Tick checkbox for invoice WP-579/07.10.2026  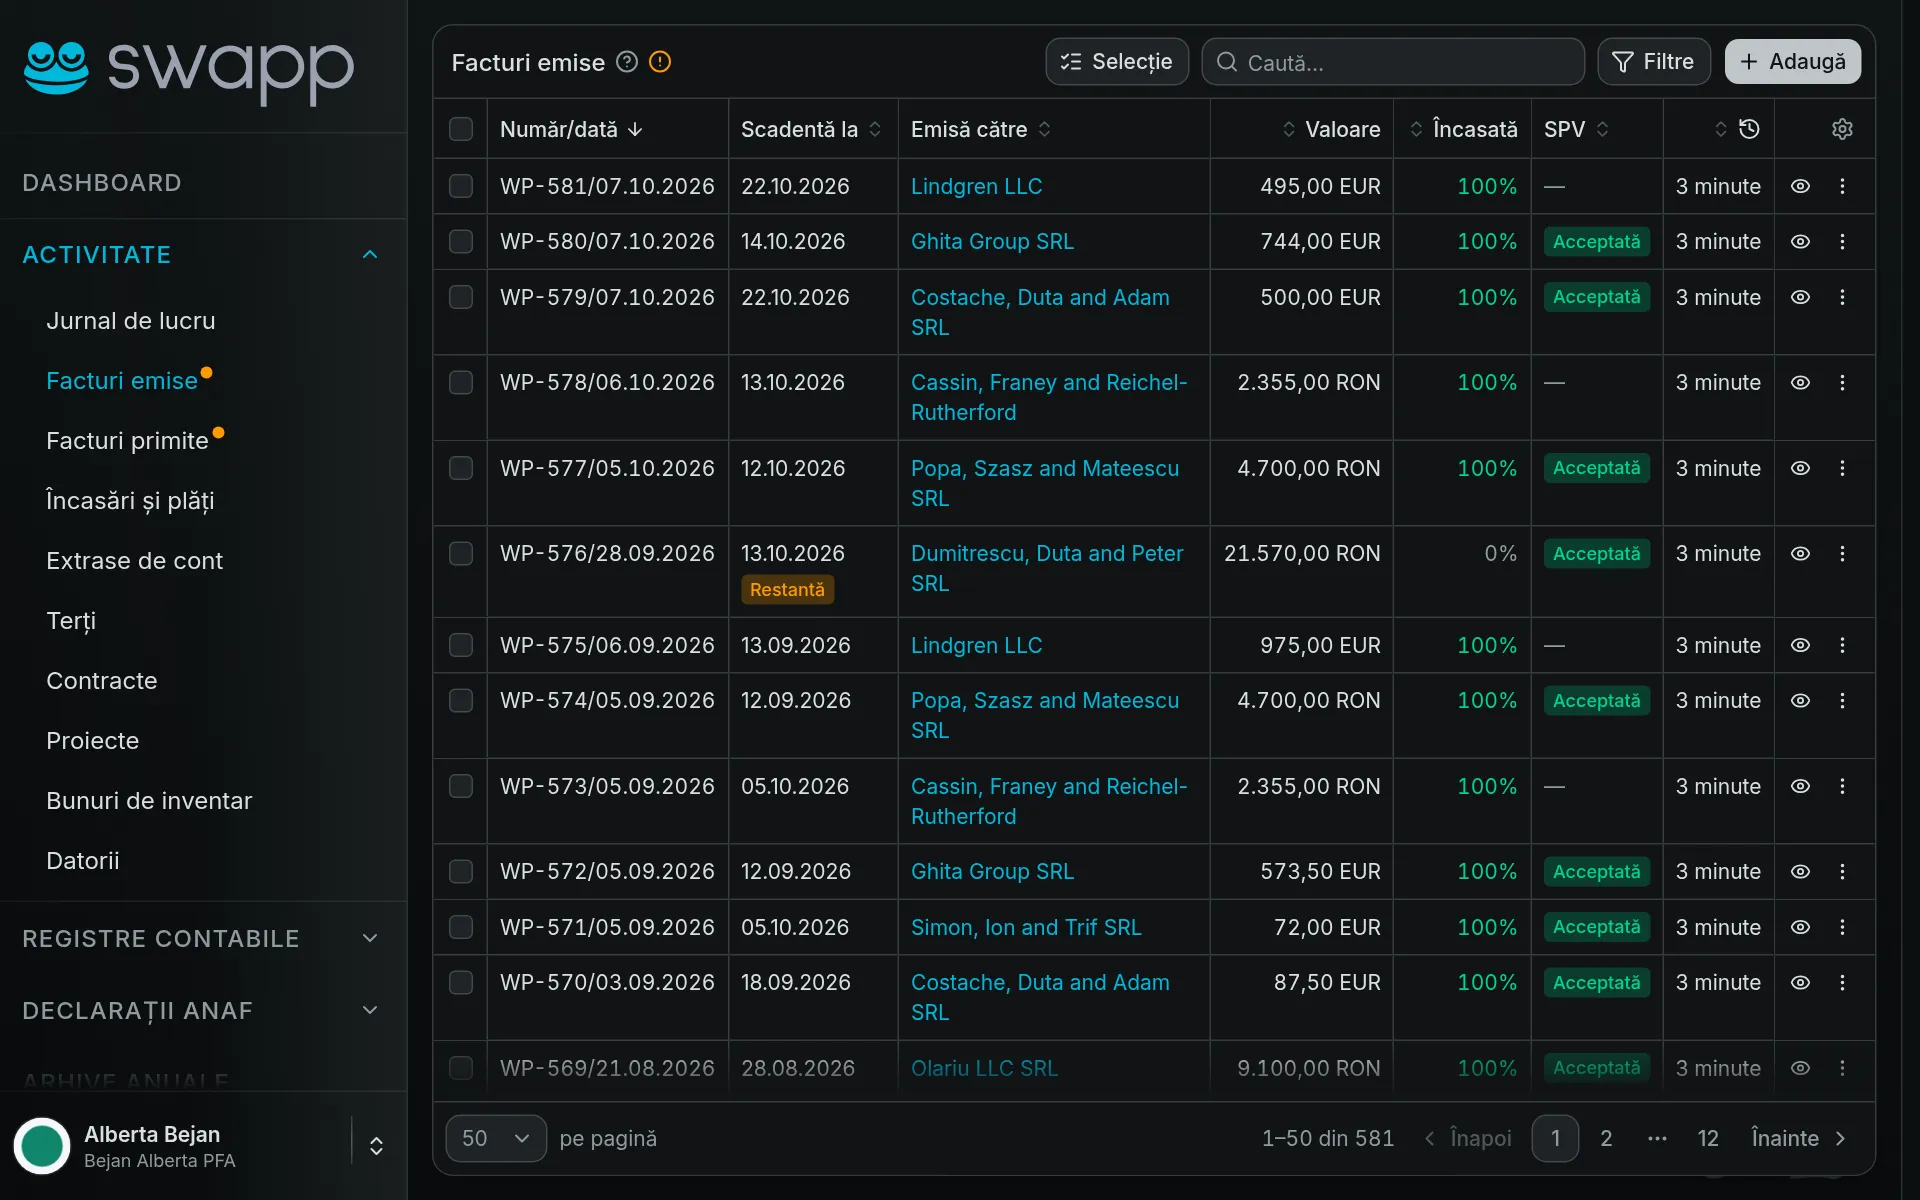tap(461, 298)
